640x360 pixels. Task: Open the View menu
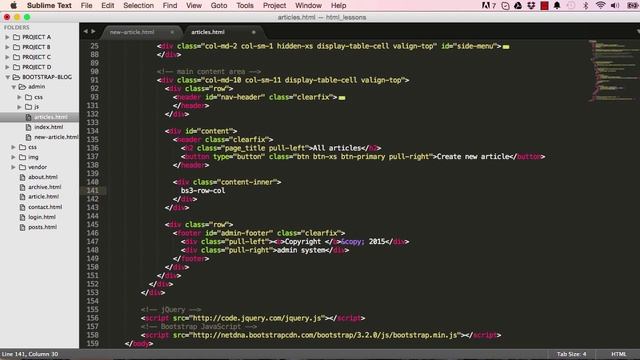point(194,5)
